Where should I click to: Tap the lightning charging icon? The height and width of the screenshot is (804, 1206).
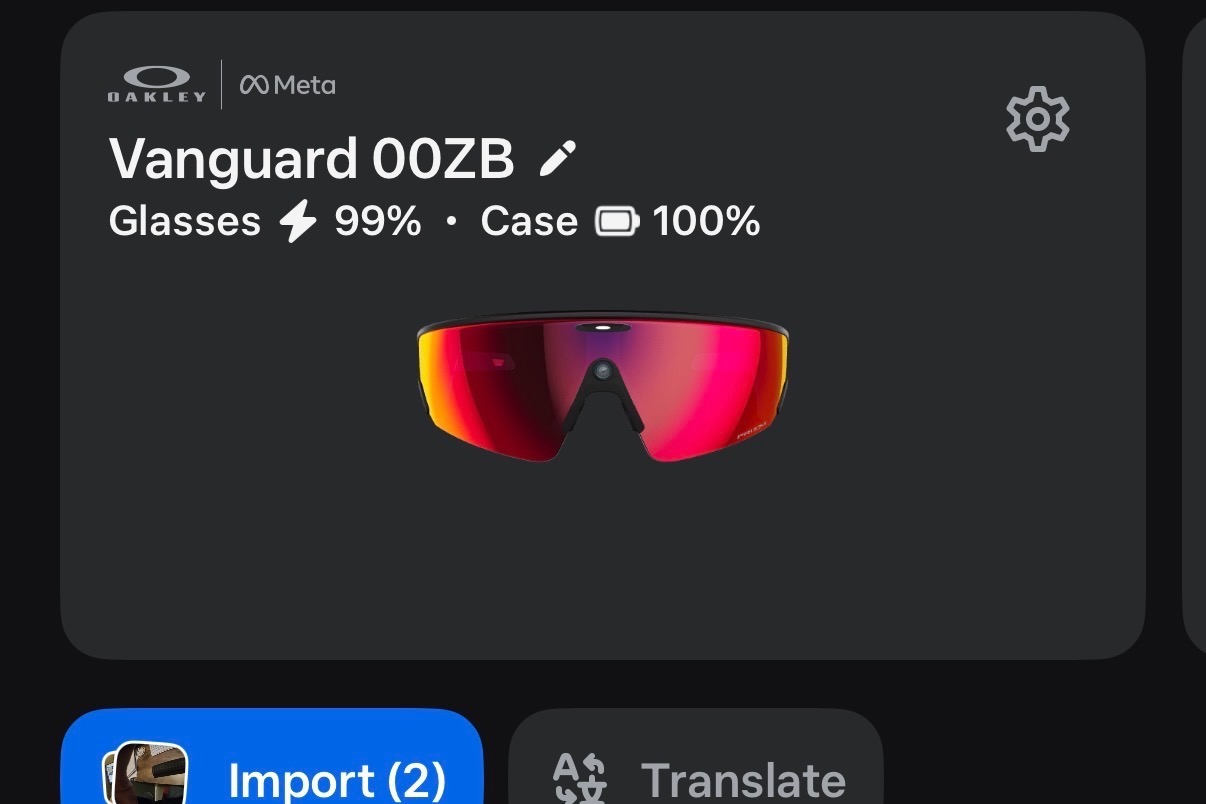click(x=298, y=221)
